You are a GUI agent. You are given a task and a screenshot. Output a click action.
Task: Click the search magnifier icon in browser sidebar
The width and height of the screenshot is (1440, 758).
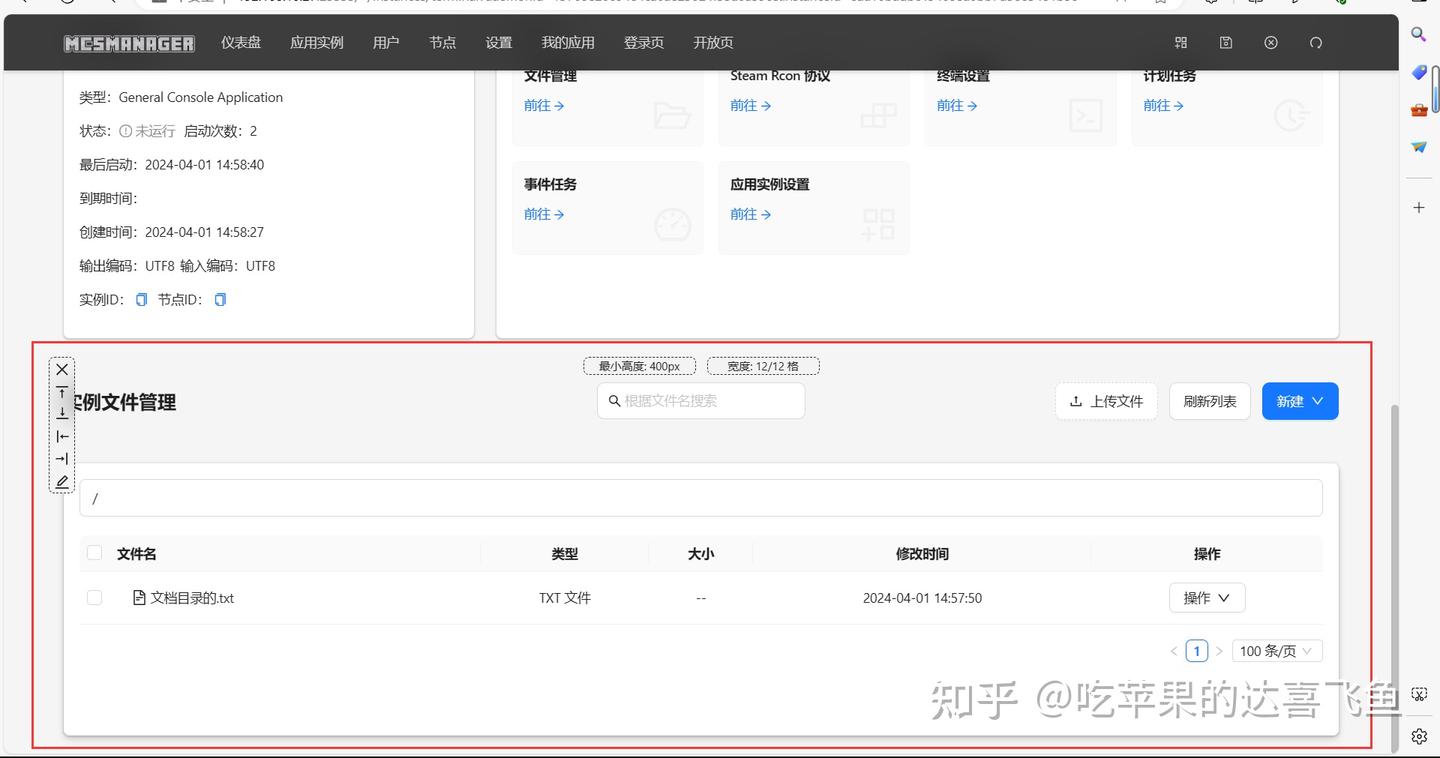pyautogui.click(x=1418, y=35)
